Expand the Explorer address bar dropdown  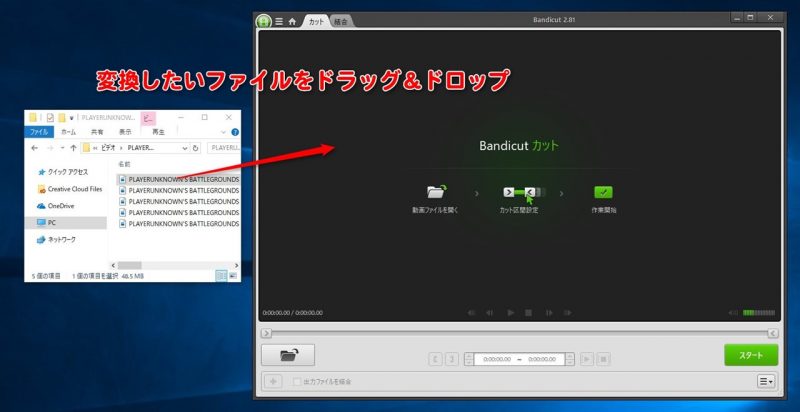pyautogui.click(x=185, y=148)
